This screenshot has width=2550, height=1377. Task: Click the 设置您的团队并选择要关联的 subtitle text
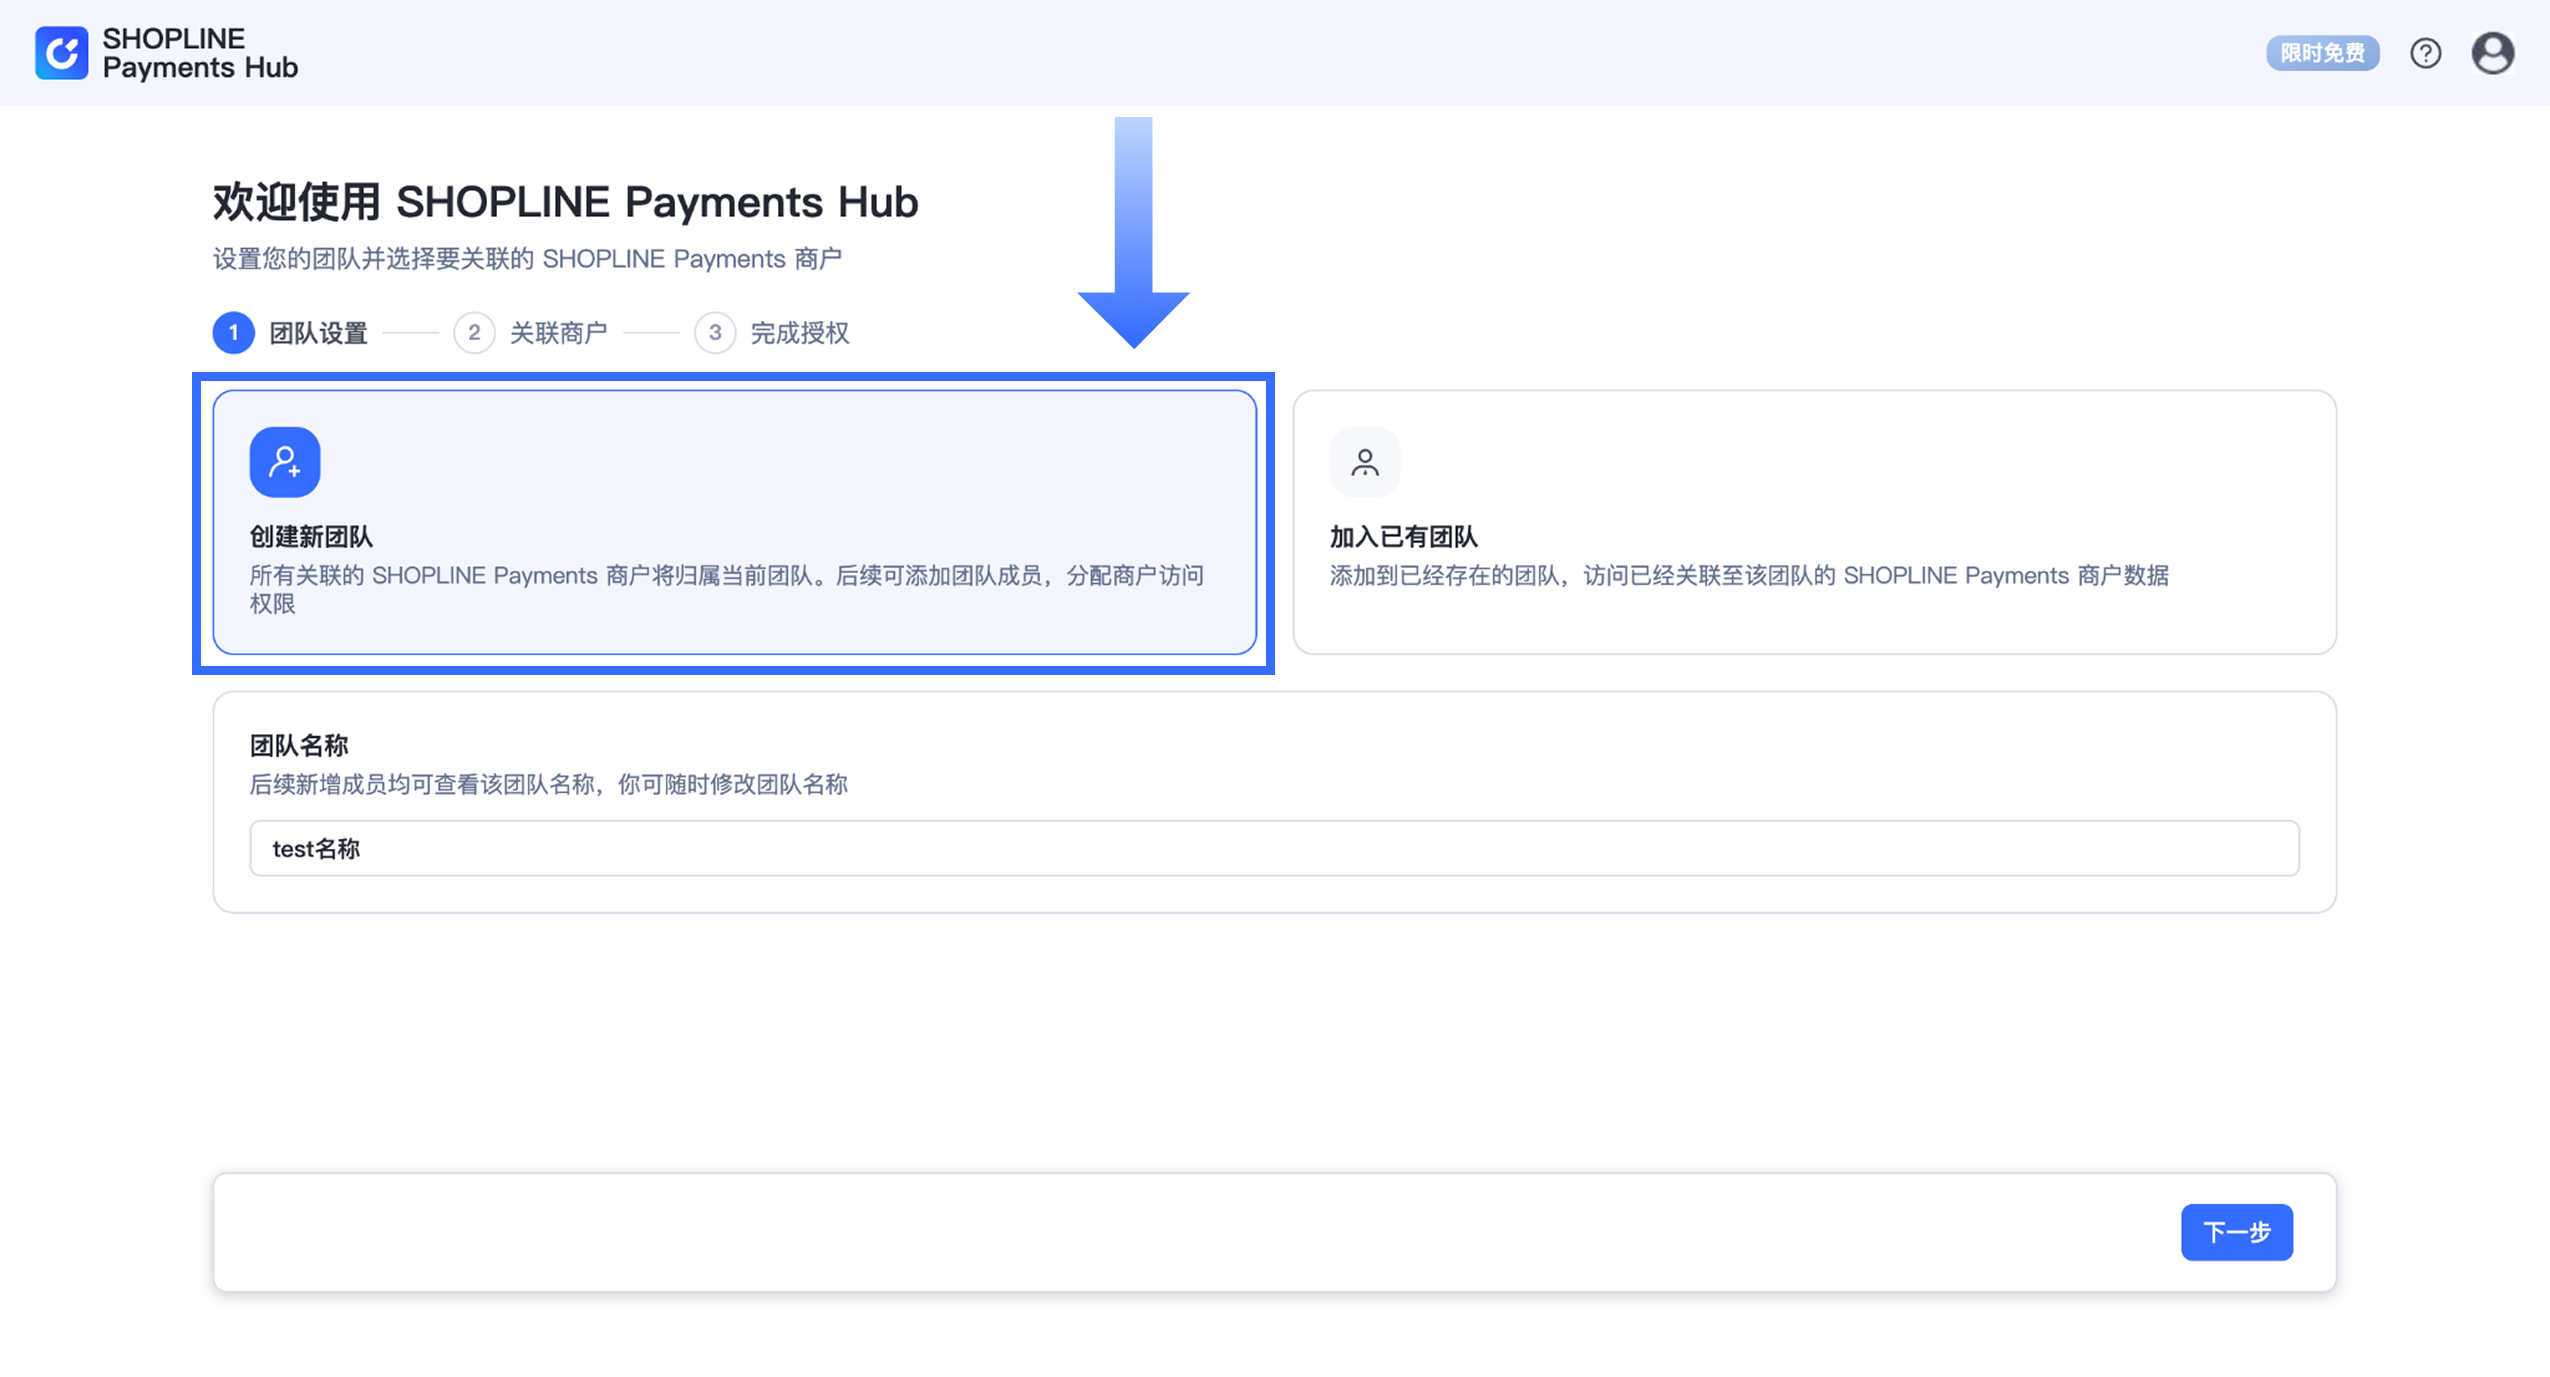(x=527, y=259)
